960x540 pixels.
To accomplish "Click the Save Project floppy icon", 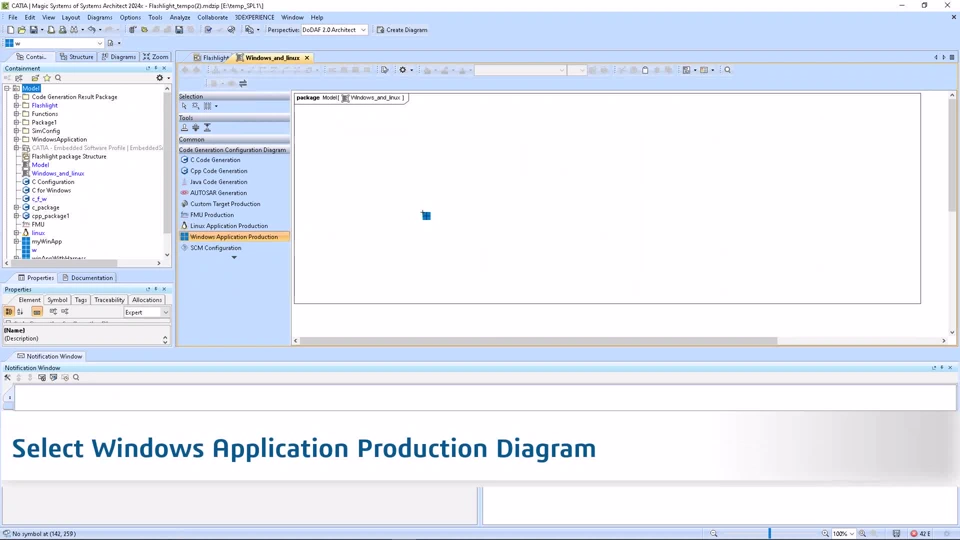I will click(34, 29).
